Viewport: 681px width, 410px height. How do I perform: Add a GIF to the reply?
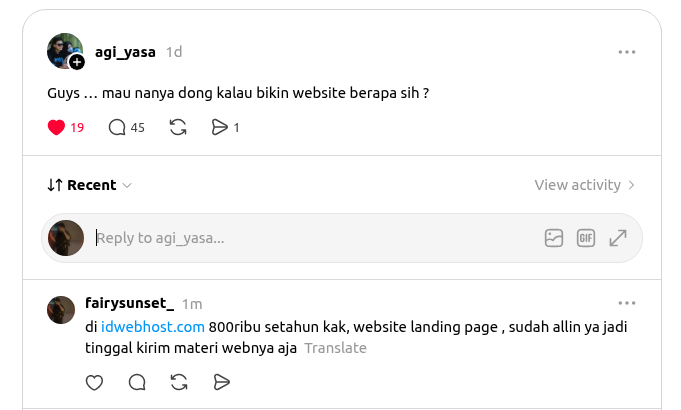point(586,238)
